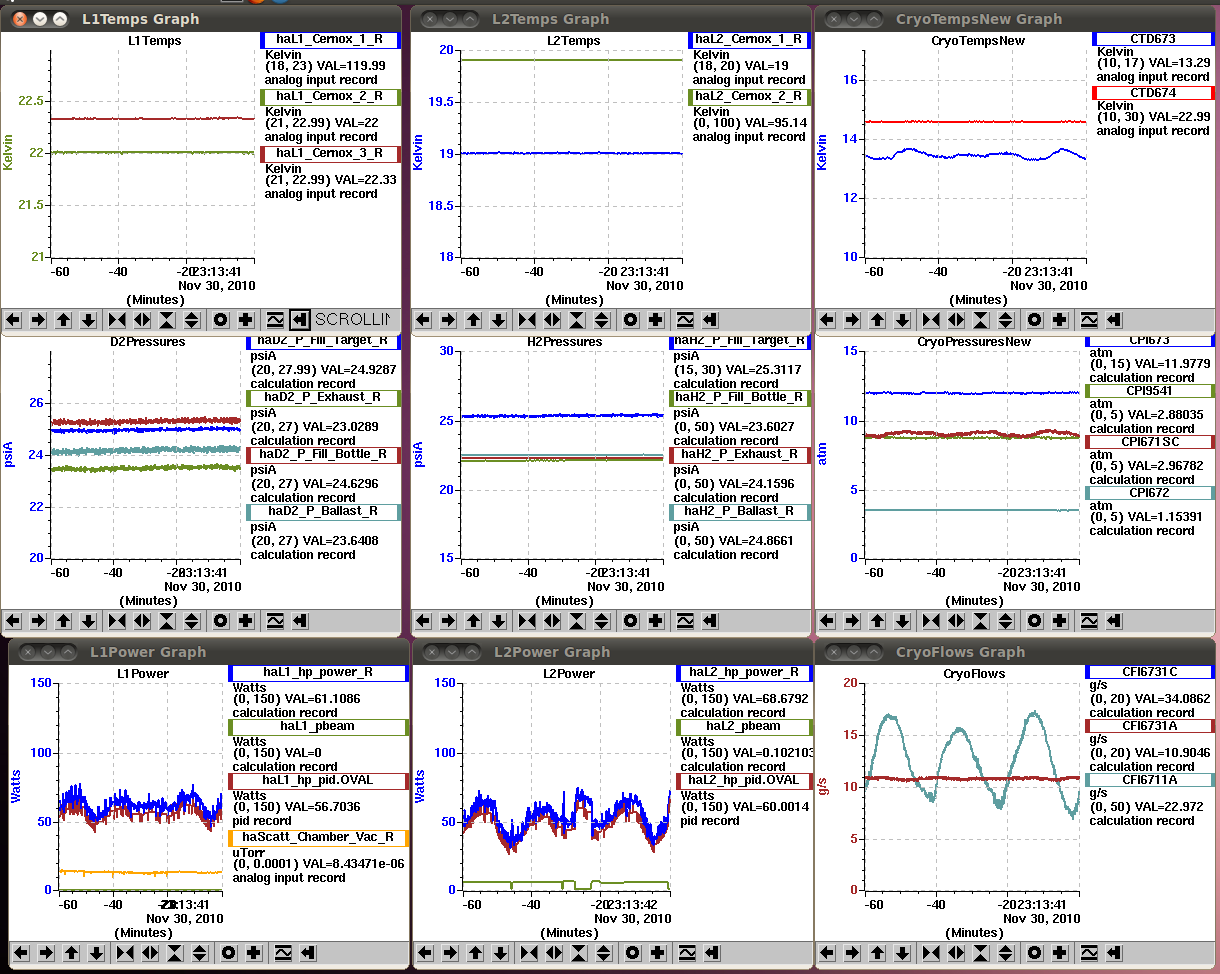Pan left in the CryoPressuresNew graph toolbar
This screenshot has height=974, width=1220.
828,621
